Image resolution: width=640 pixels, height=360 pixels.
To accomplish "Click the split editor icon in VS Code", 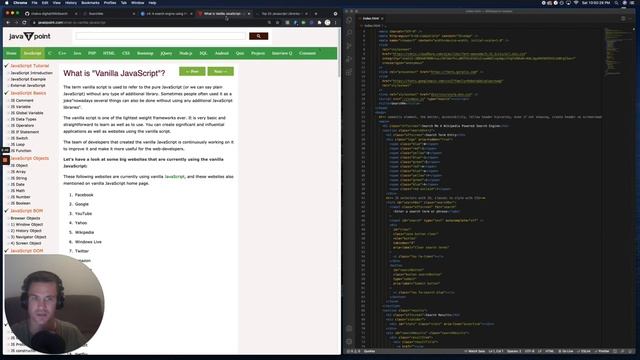I will [x=623, y=18].
